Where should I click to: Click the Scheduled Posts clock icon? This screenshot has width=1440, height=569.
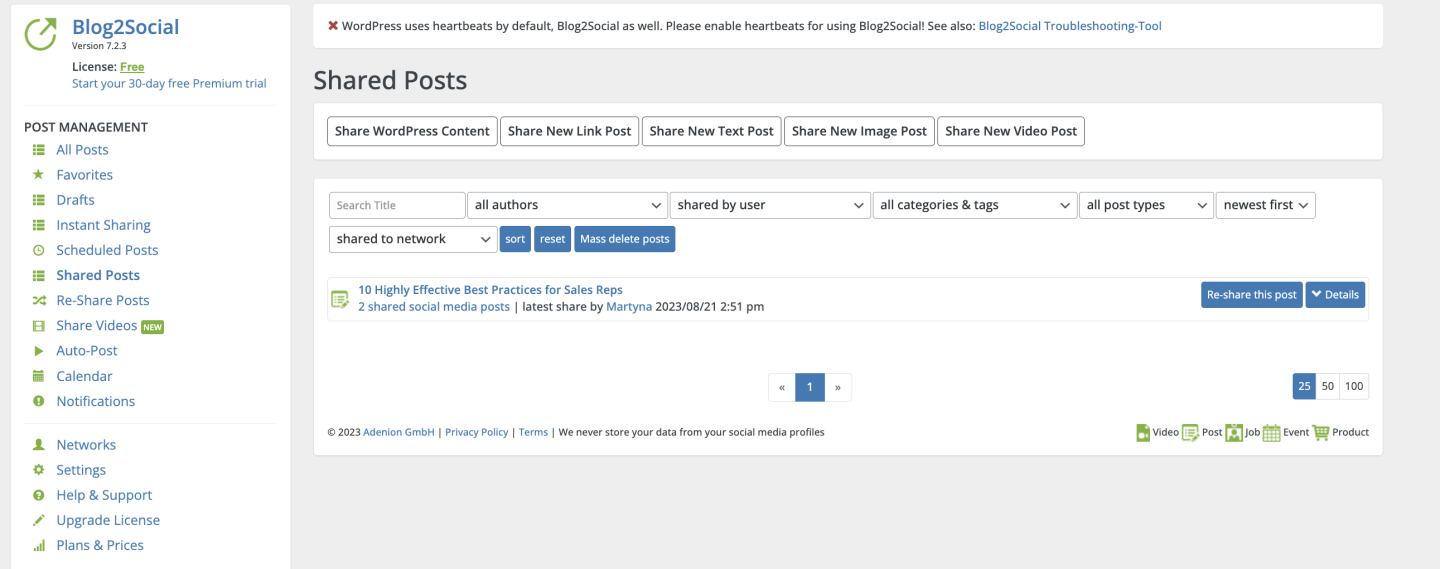coord(39,250)
